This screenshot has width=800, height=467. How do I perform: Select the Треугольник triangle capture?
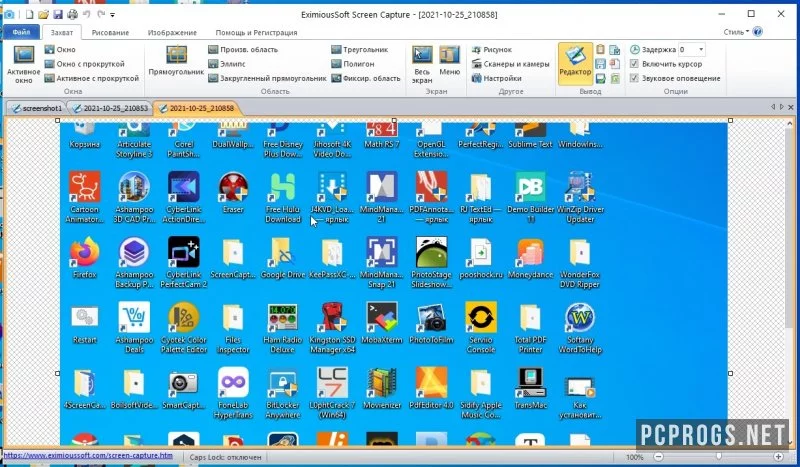click(359, 50)
